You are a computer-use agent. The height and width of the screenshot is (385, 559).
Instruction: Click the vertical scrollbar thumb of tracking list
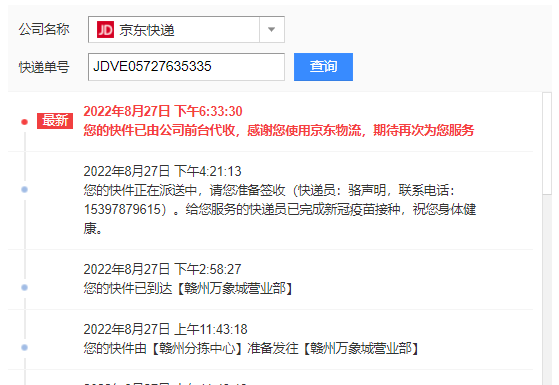tap(547, 143)
